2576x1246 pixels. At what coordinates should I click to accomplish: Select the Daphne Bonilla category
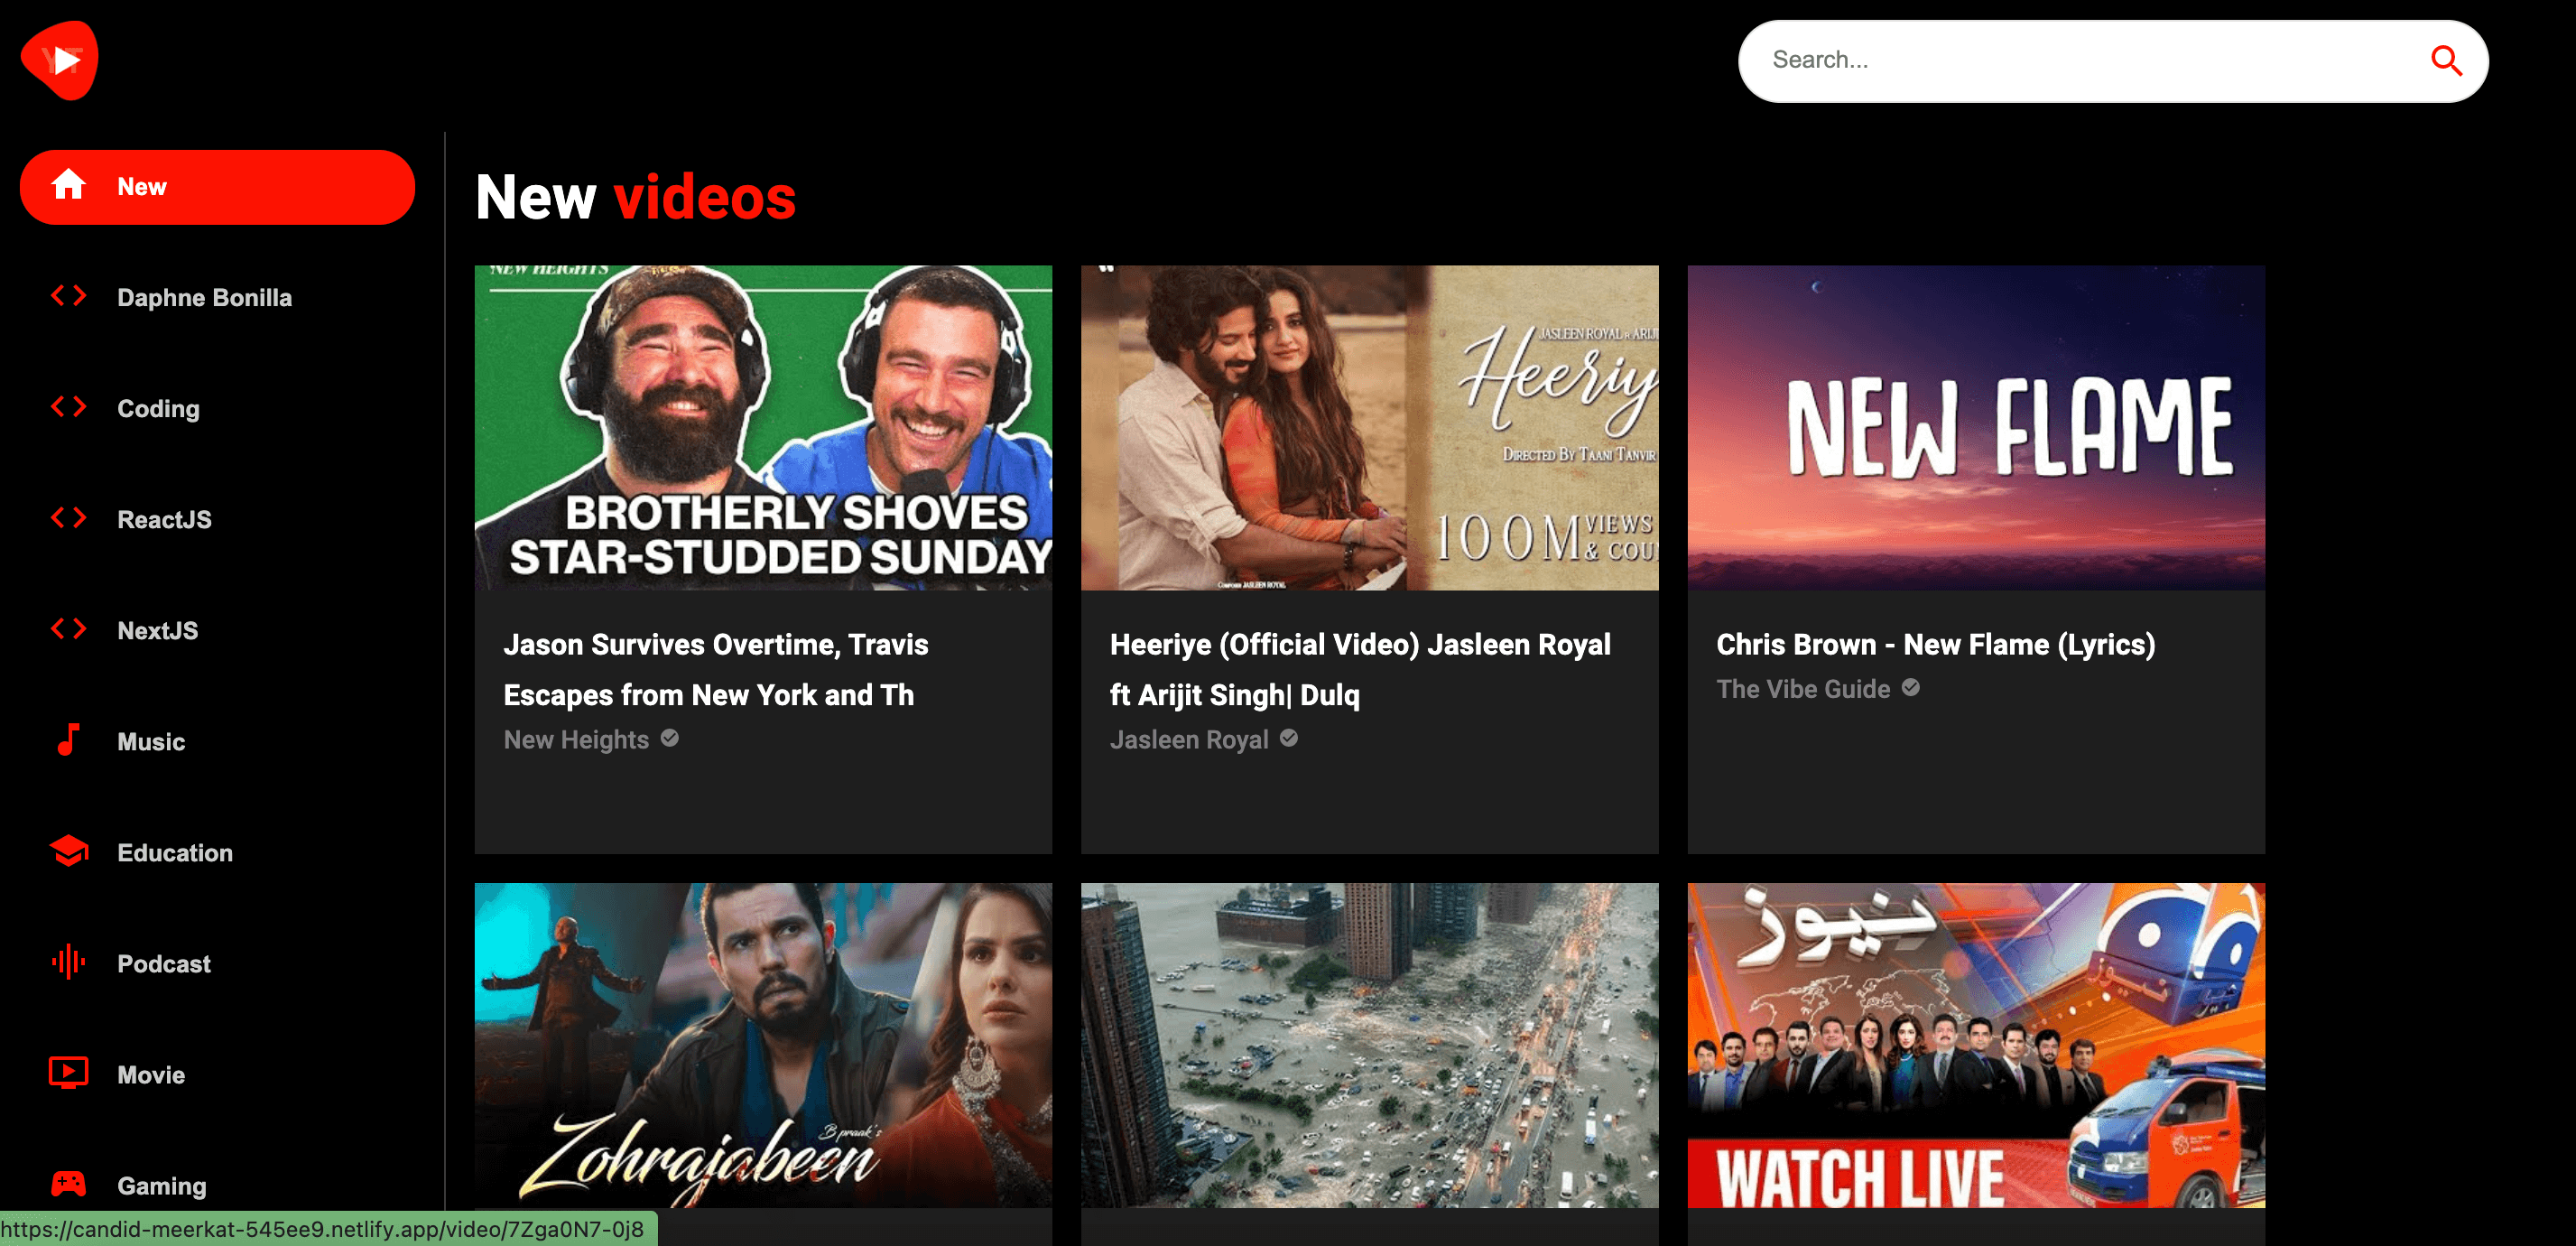tap(217, 297)
